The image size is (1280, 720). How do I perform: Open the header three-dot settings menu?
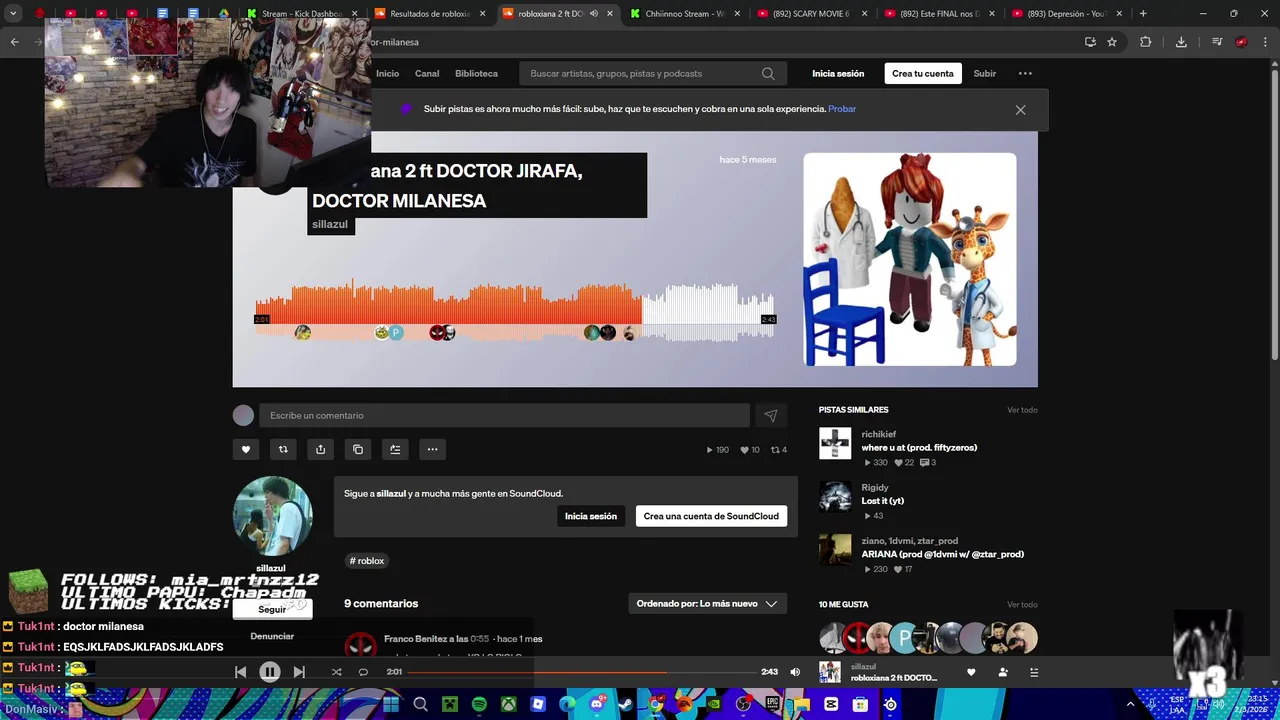pos(1025,74)
